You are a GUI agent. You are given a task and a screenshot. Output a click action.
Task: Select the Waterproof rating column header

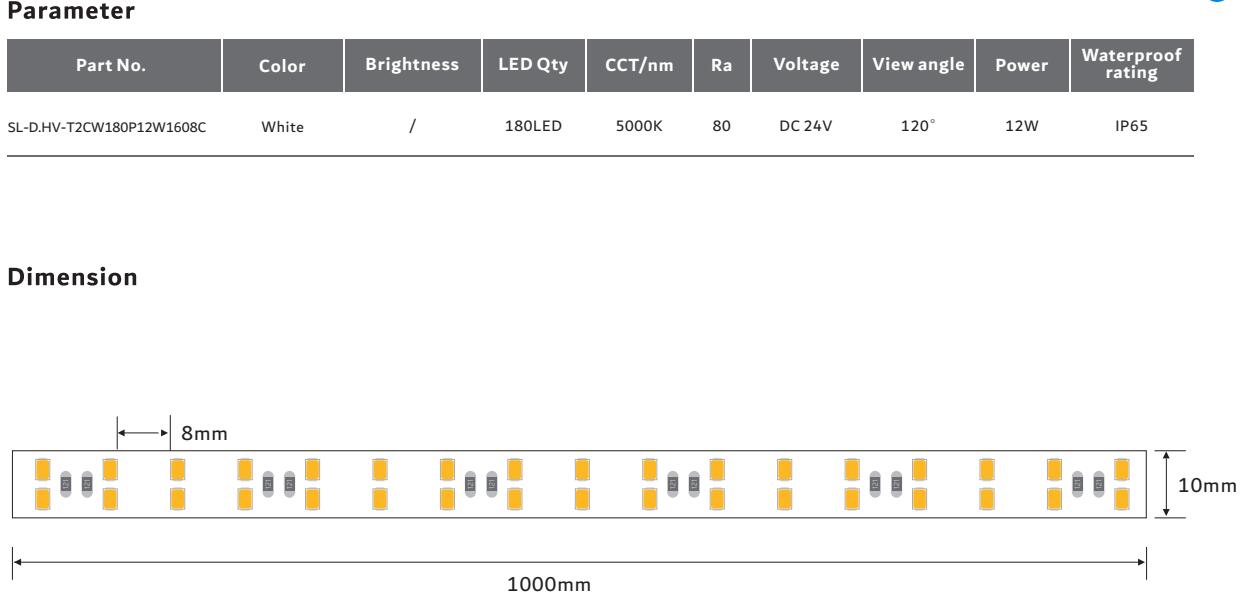pos(1132,67)
